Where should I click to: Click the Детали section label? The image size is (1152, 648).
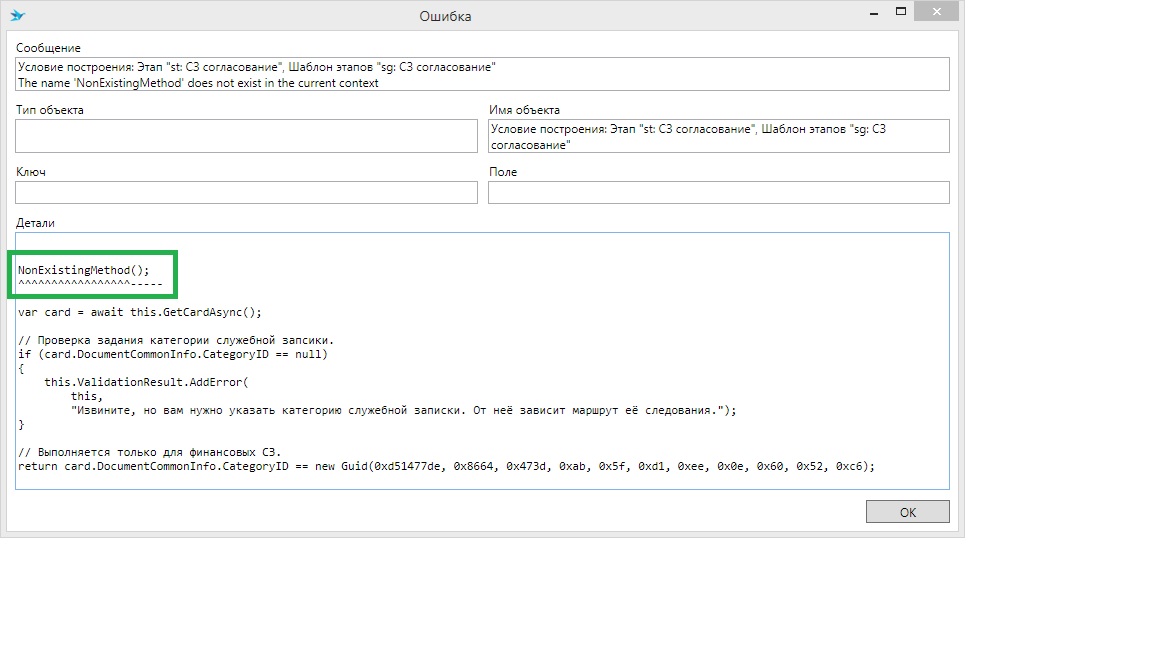click(x=36, y=222)
